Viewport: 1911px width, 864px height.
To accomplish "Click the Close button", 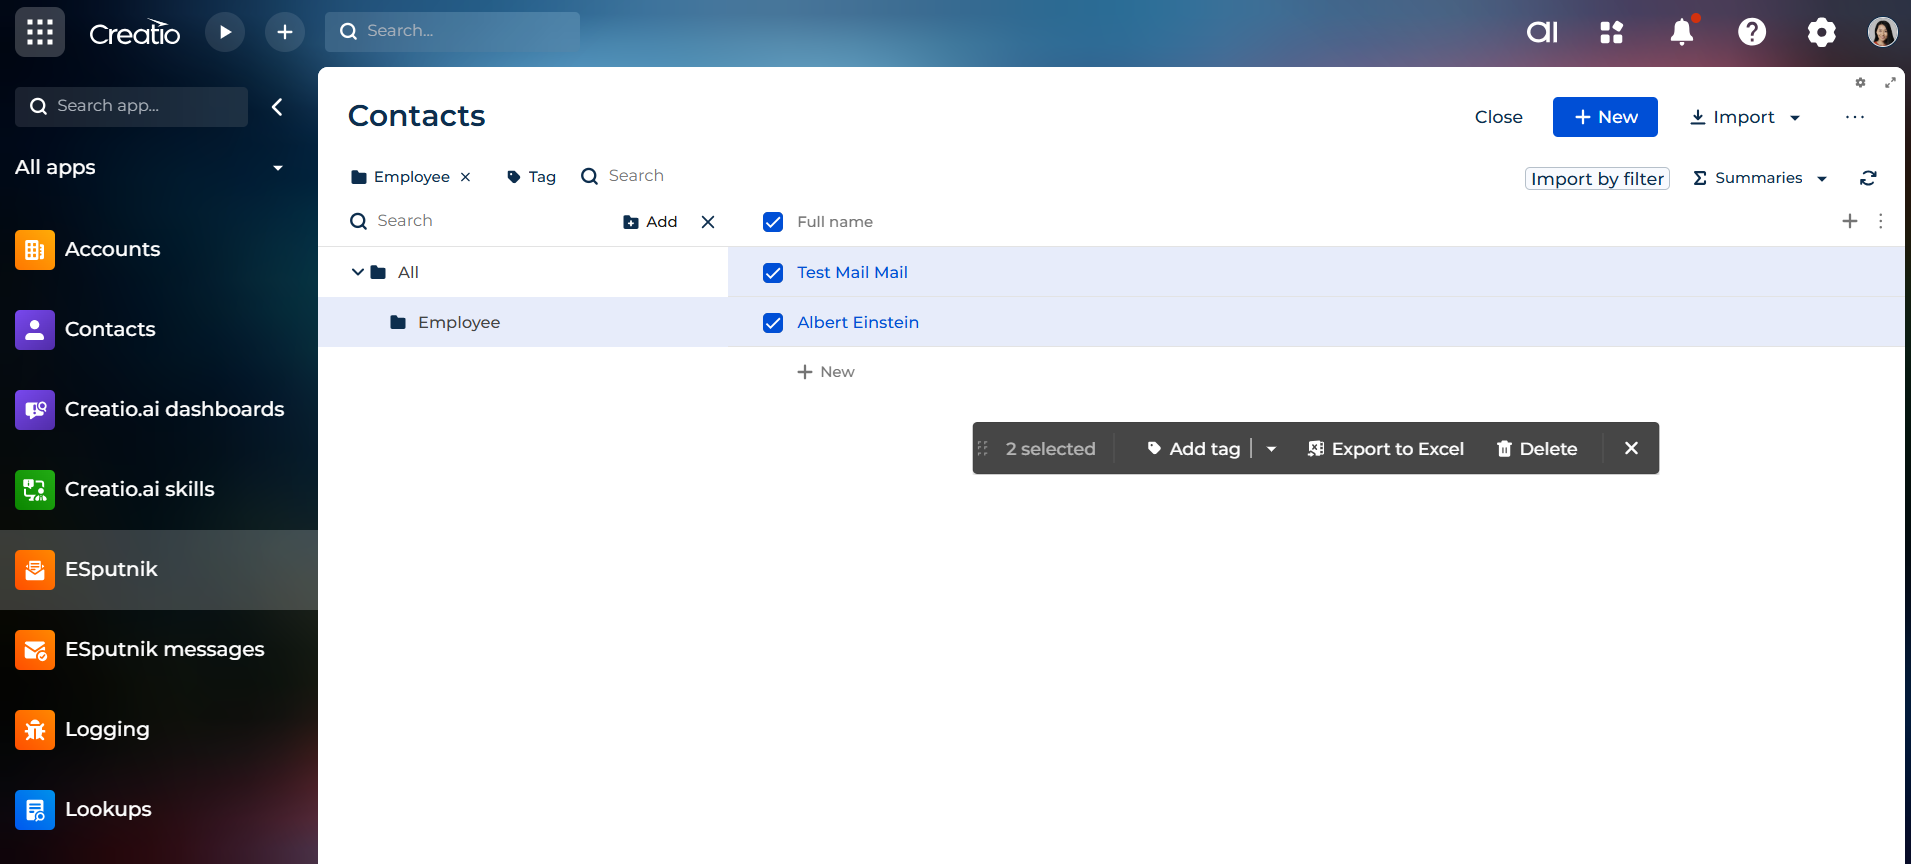I will [1498, 117].
